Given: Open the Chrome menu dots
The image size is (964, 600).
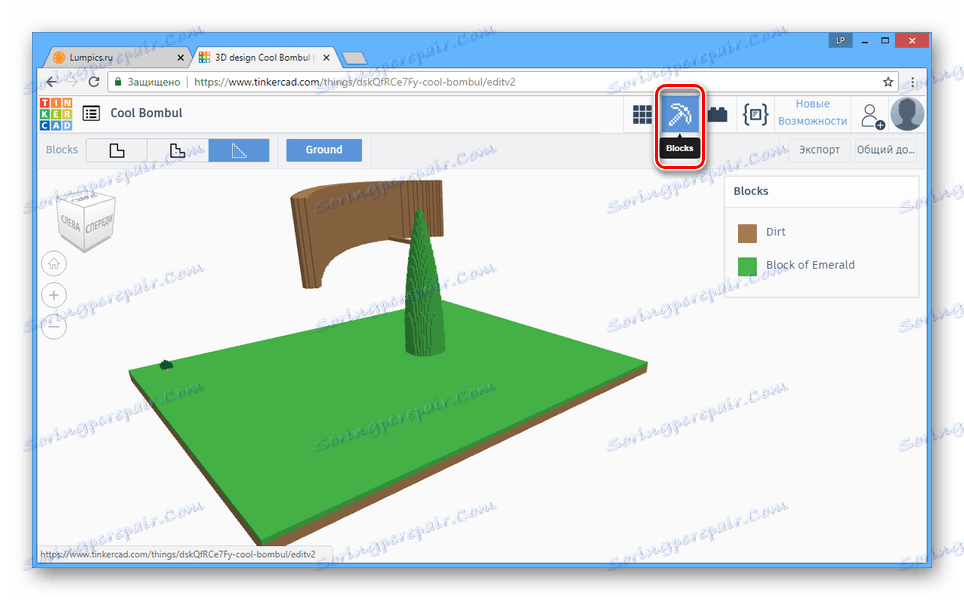Looking at the screenshot, I should point(913,82).
